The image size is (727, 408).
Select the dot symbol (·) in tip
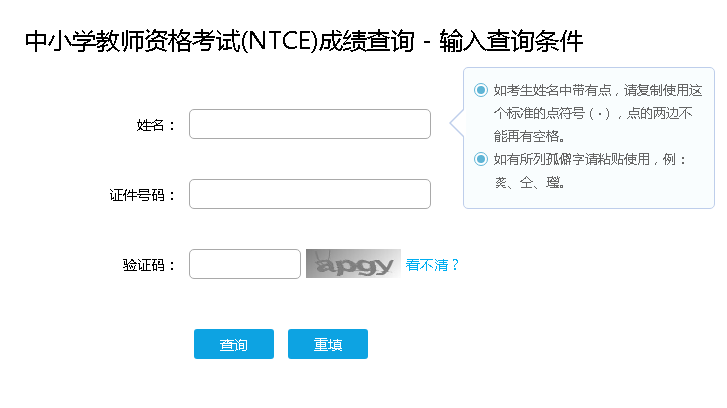click(x=600, y=114)
